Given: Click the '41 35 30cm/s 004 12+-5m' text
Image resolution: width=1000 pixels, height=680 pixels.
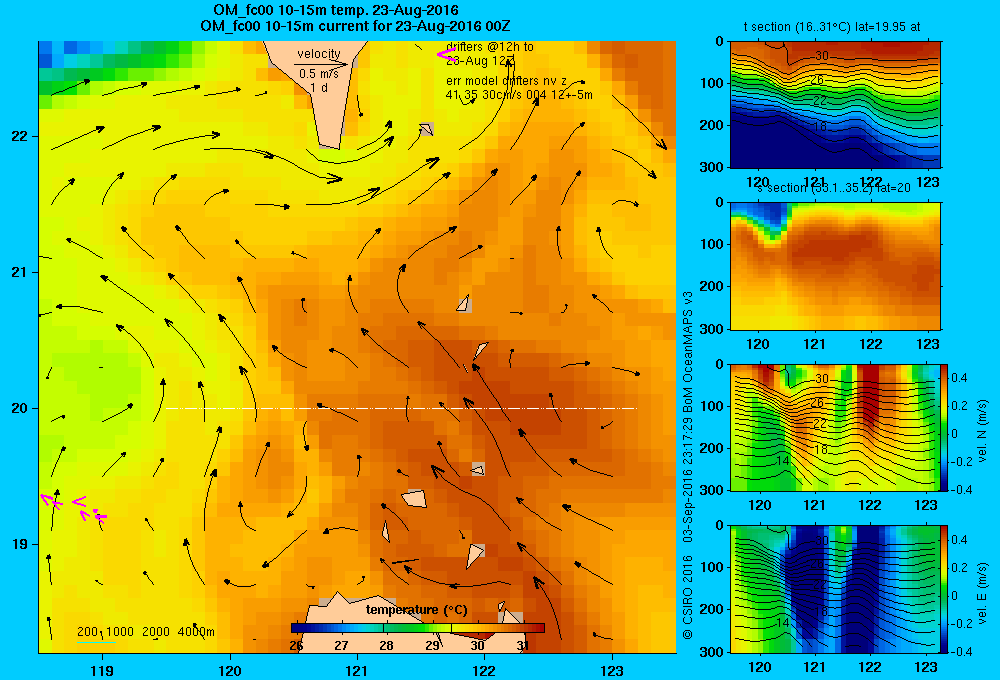Looking at the screenshot, I should pyautogui.click(x=519, y=95).
